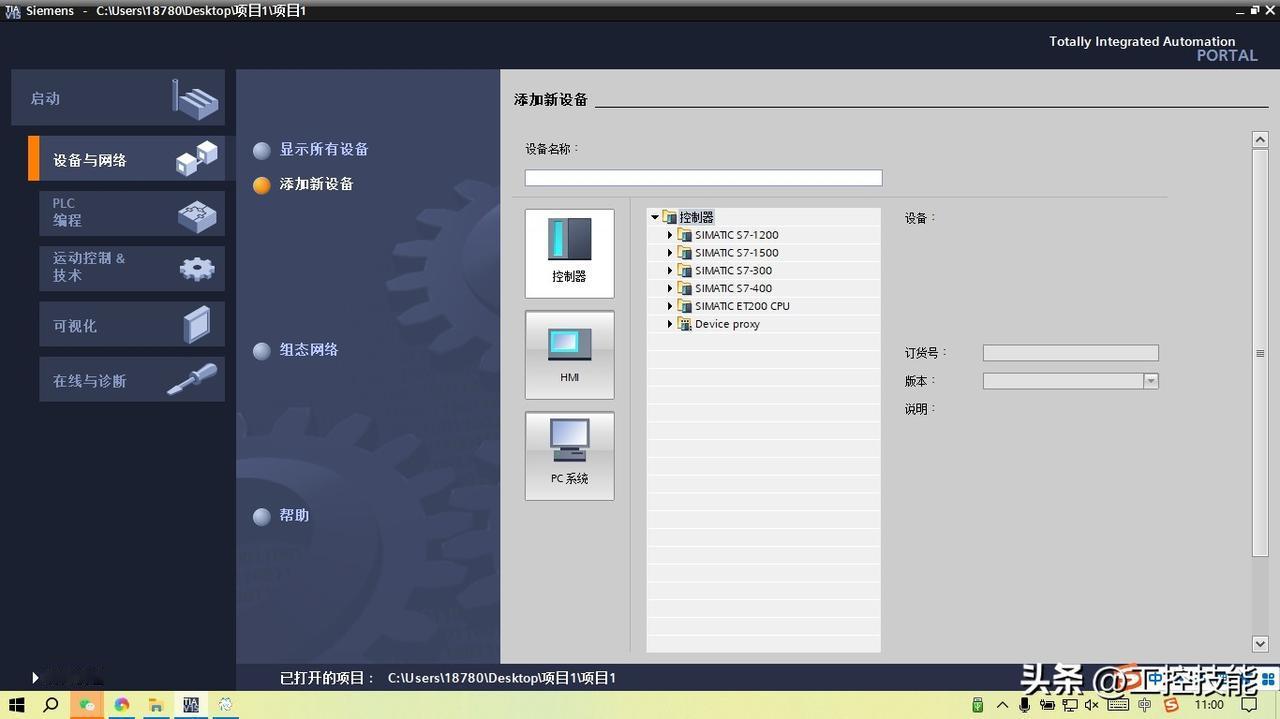Click the scrollbar down arrow
This screenshot has width=1280, height=719.
point(1260,644)
